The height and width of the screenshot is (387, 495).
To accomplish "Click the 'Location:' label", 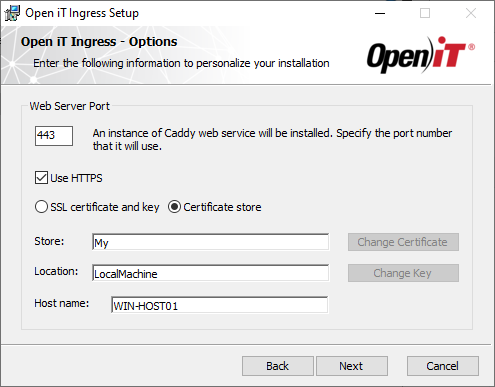I will (x=56, y=271).
